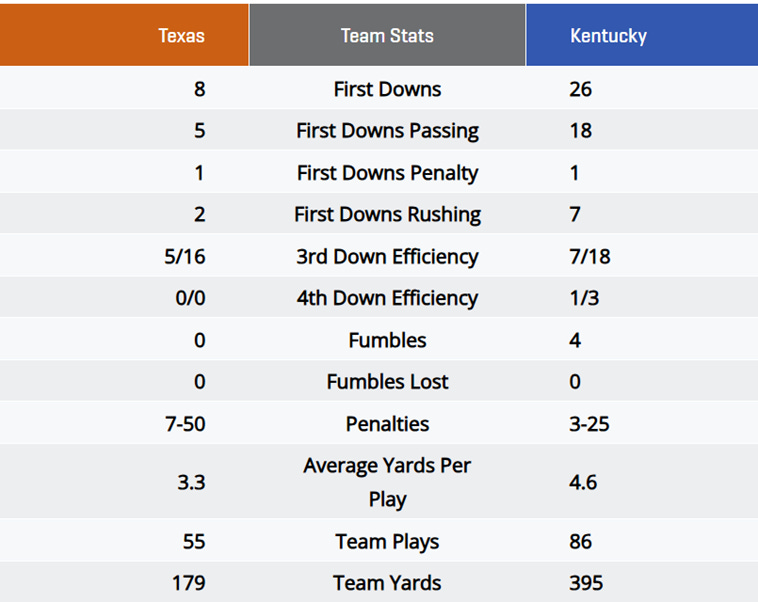Select Kentucky's 86 team plays value
This screenshot has width=758, height=602.
point(580,542)
